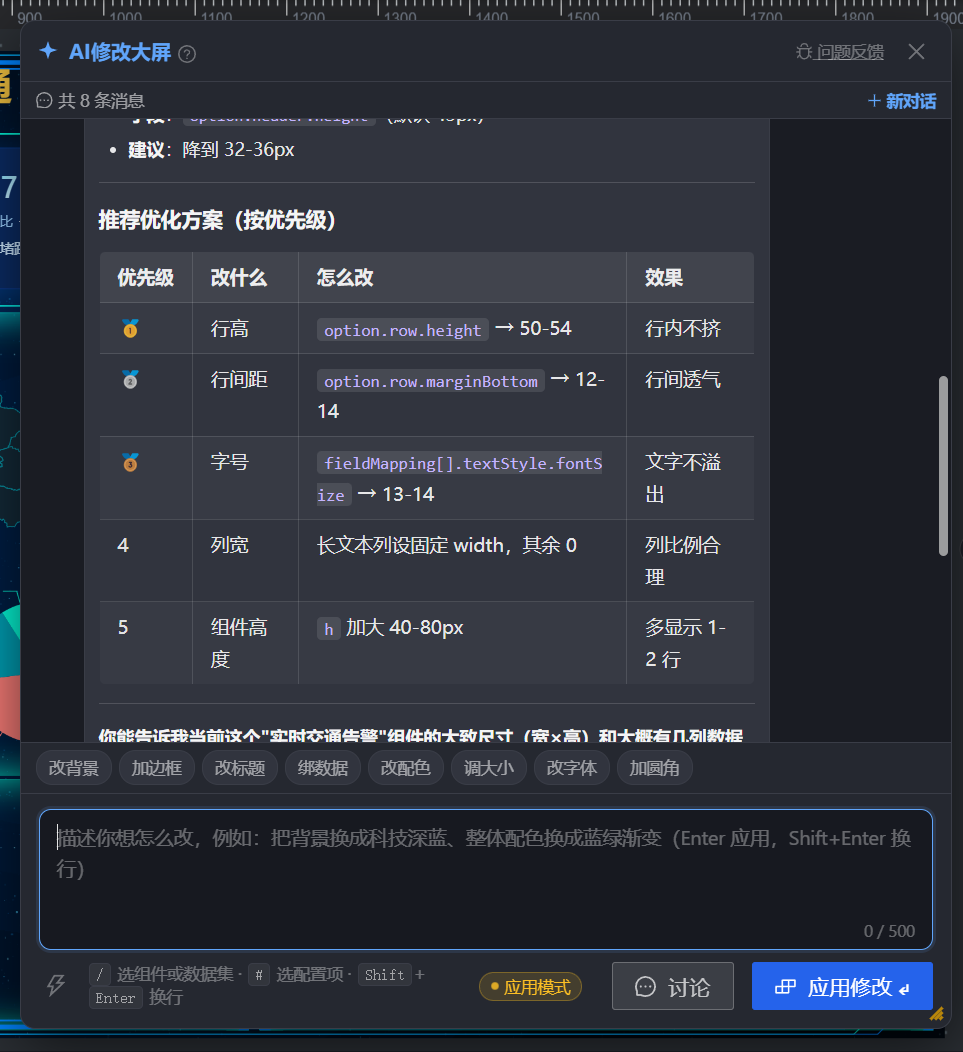Click the 优先级 table header
The width and height of the screenshot is (963, 1052).
point(146,278)
